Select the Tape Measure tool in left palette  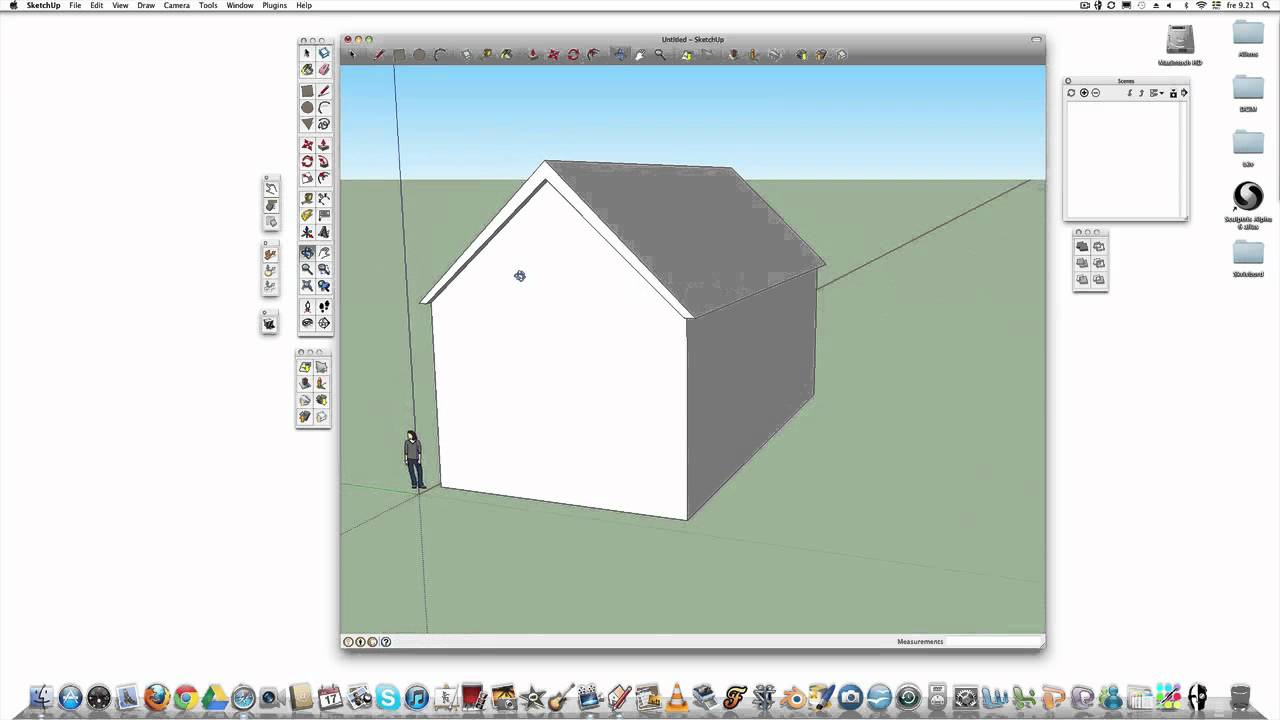307,198
